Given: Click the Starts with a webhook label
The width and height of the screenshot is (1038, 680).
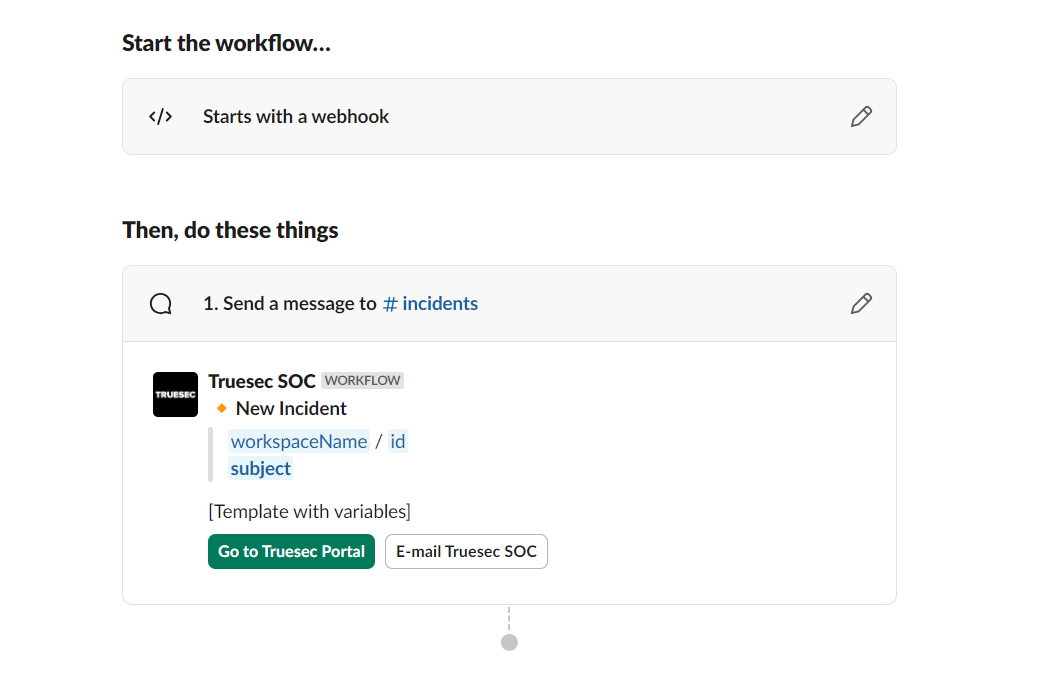Looking at the screenshot, I should click(296, 116).
